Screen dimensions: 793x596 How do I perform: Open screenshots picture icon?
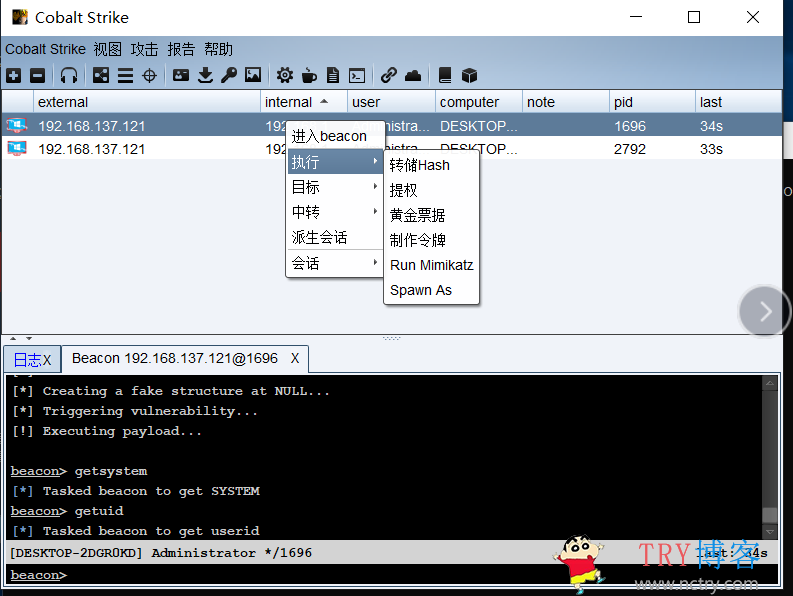pyautogui.click(x=253, y=75)
